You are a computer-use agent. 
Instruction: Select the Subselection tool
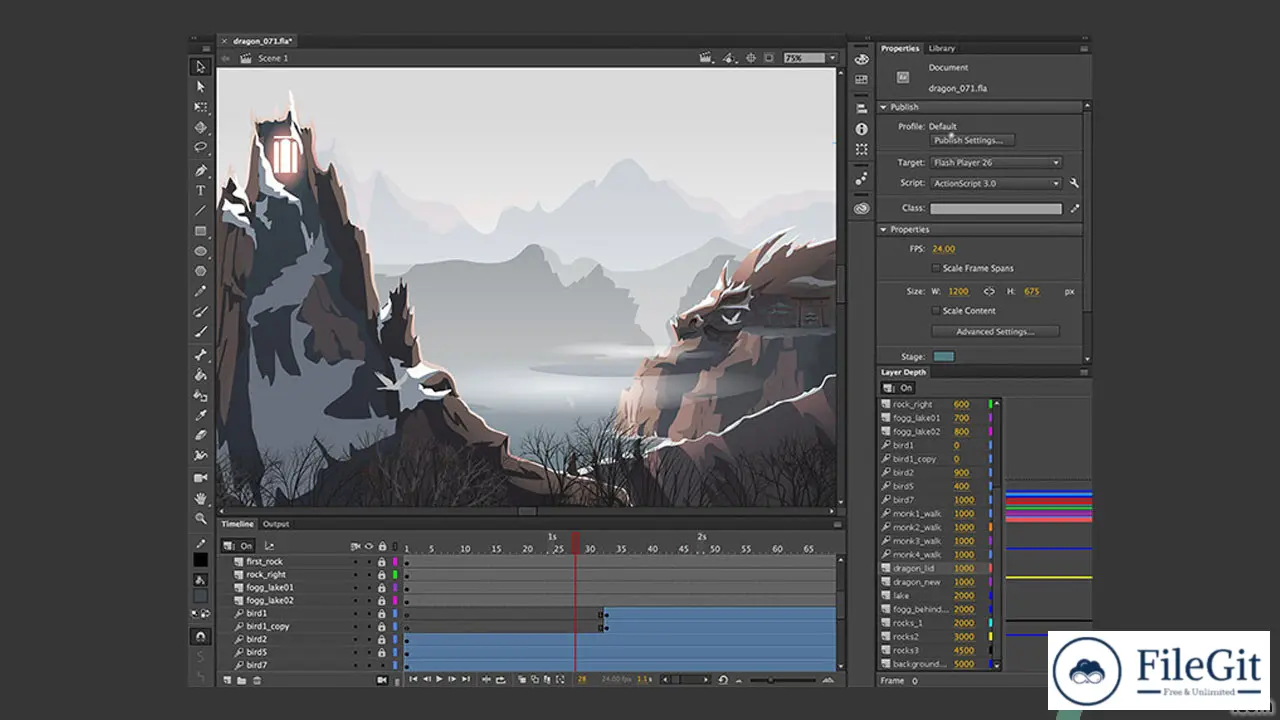pos(200,87)
